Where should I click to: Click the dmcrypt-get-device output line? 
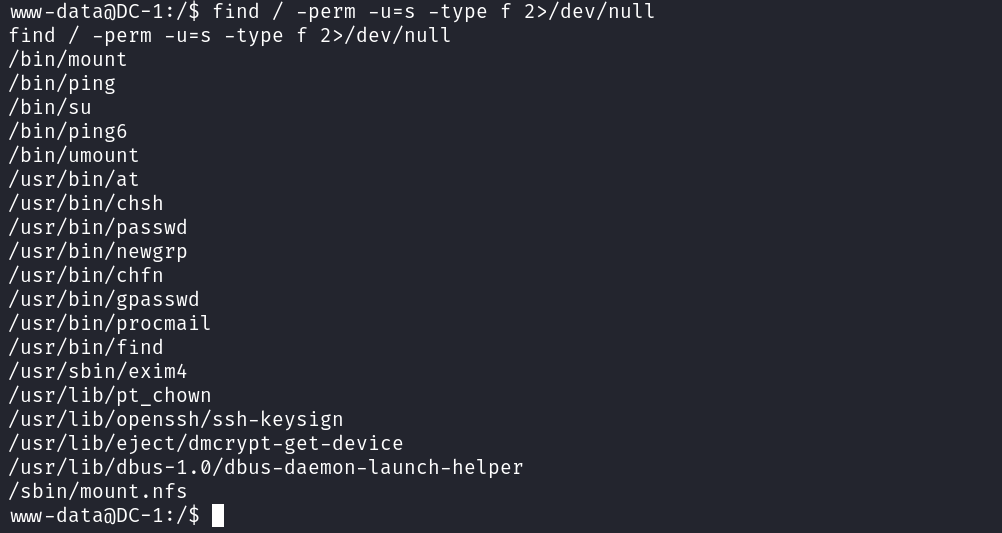[206, 443]
